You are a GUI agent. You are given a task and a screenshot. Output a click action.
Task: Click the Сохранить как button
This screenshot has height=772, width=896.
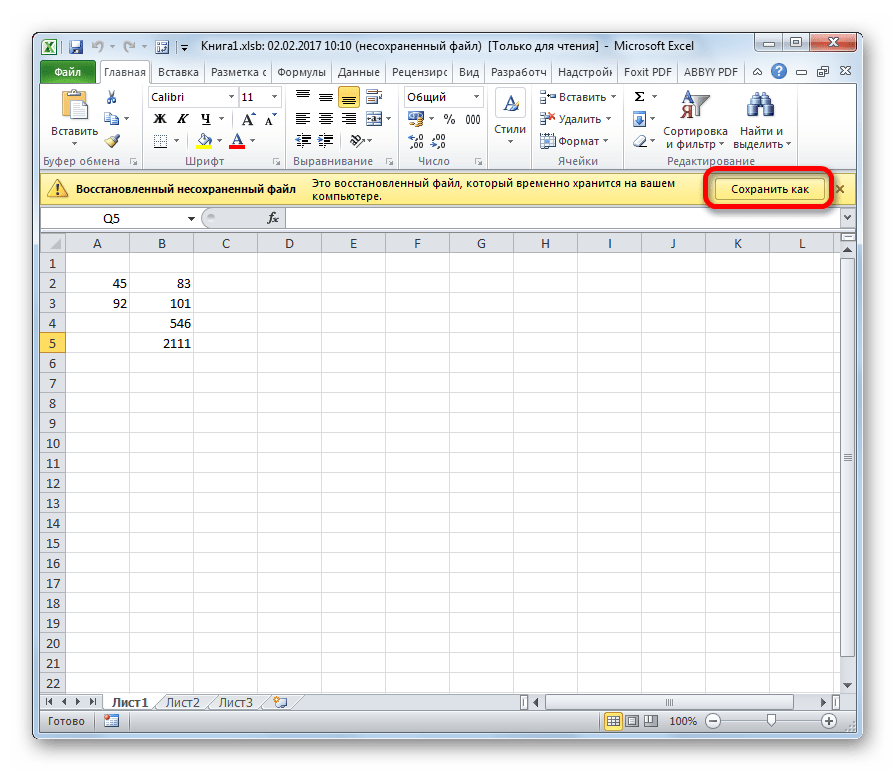pos(769,189)
